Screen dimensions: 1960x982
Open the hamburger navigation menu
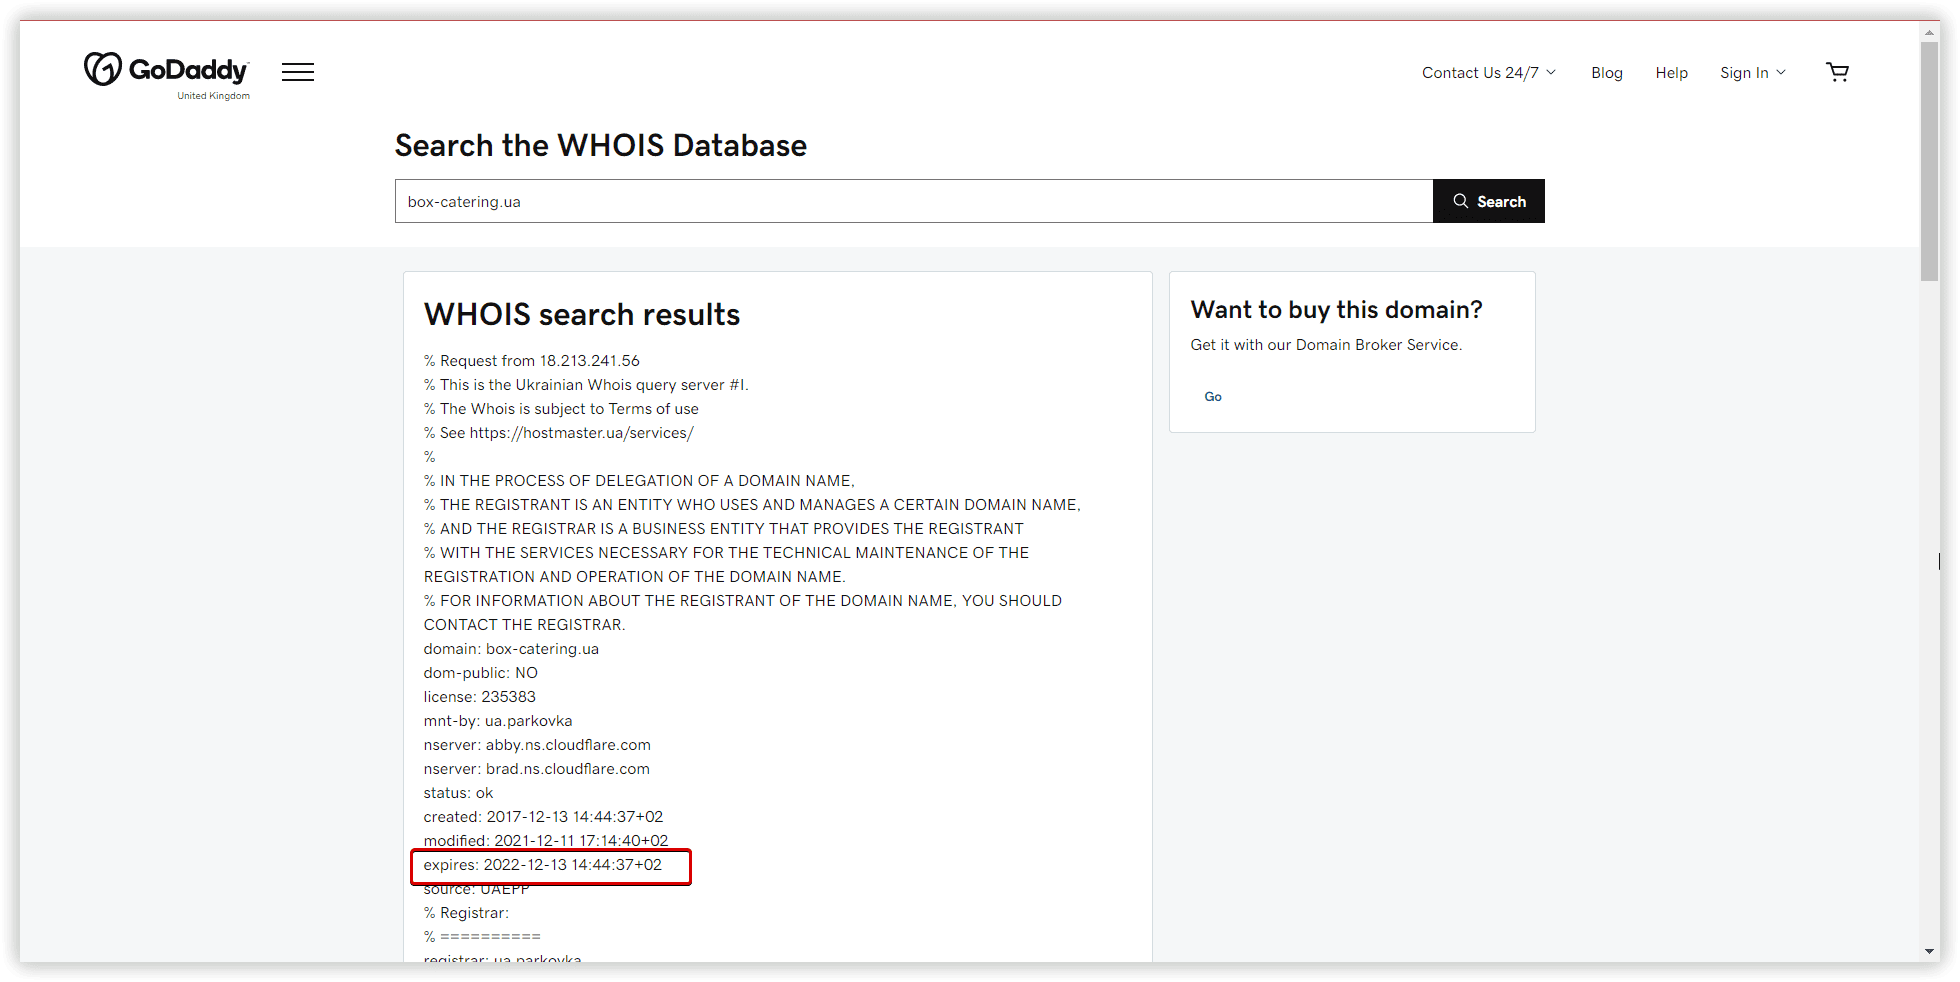[298, 72]
